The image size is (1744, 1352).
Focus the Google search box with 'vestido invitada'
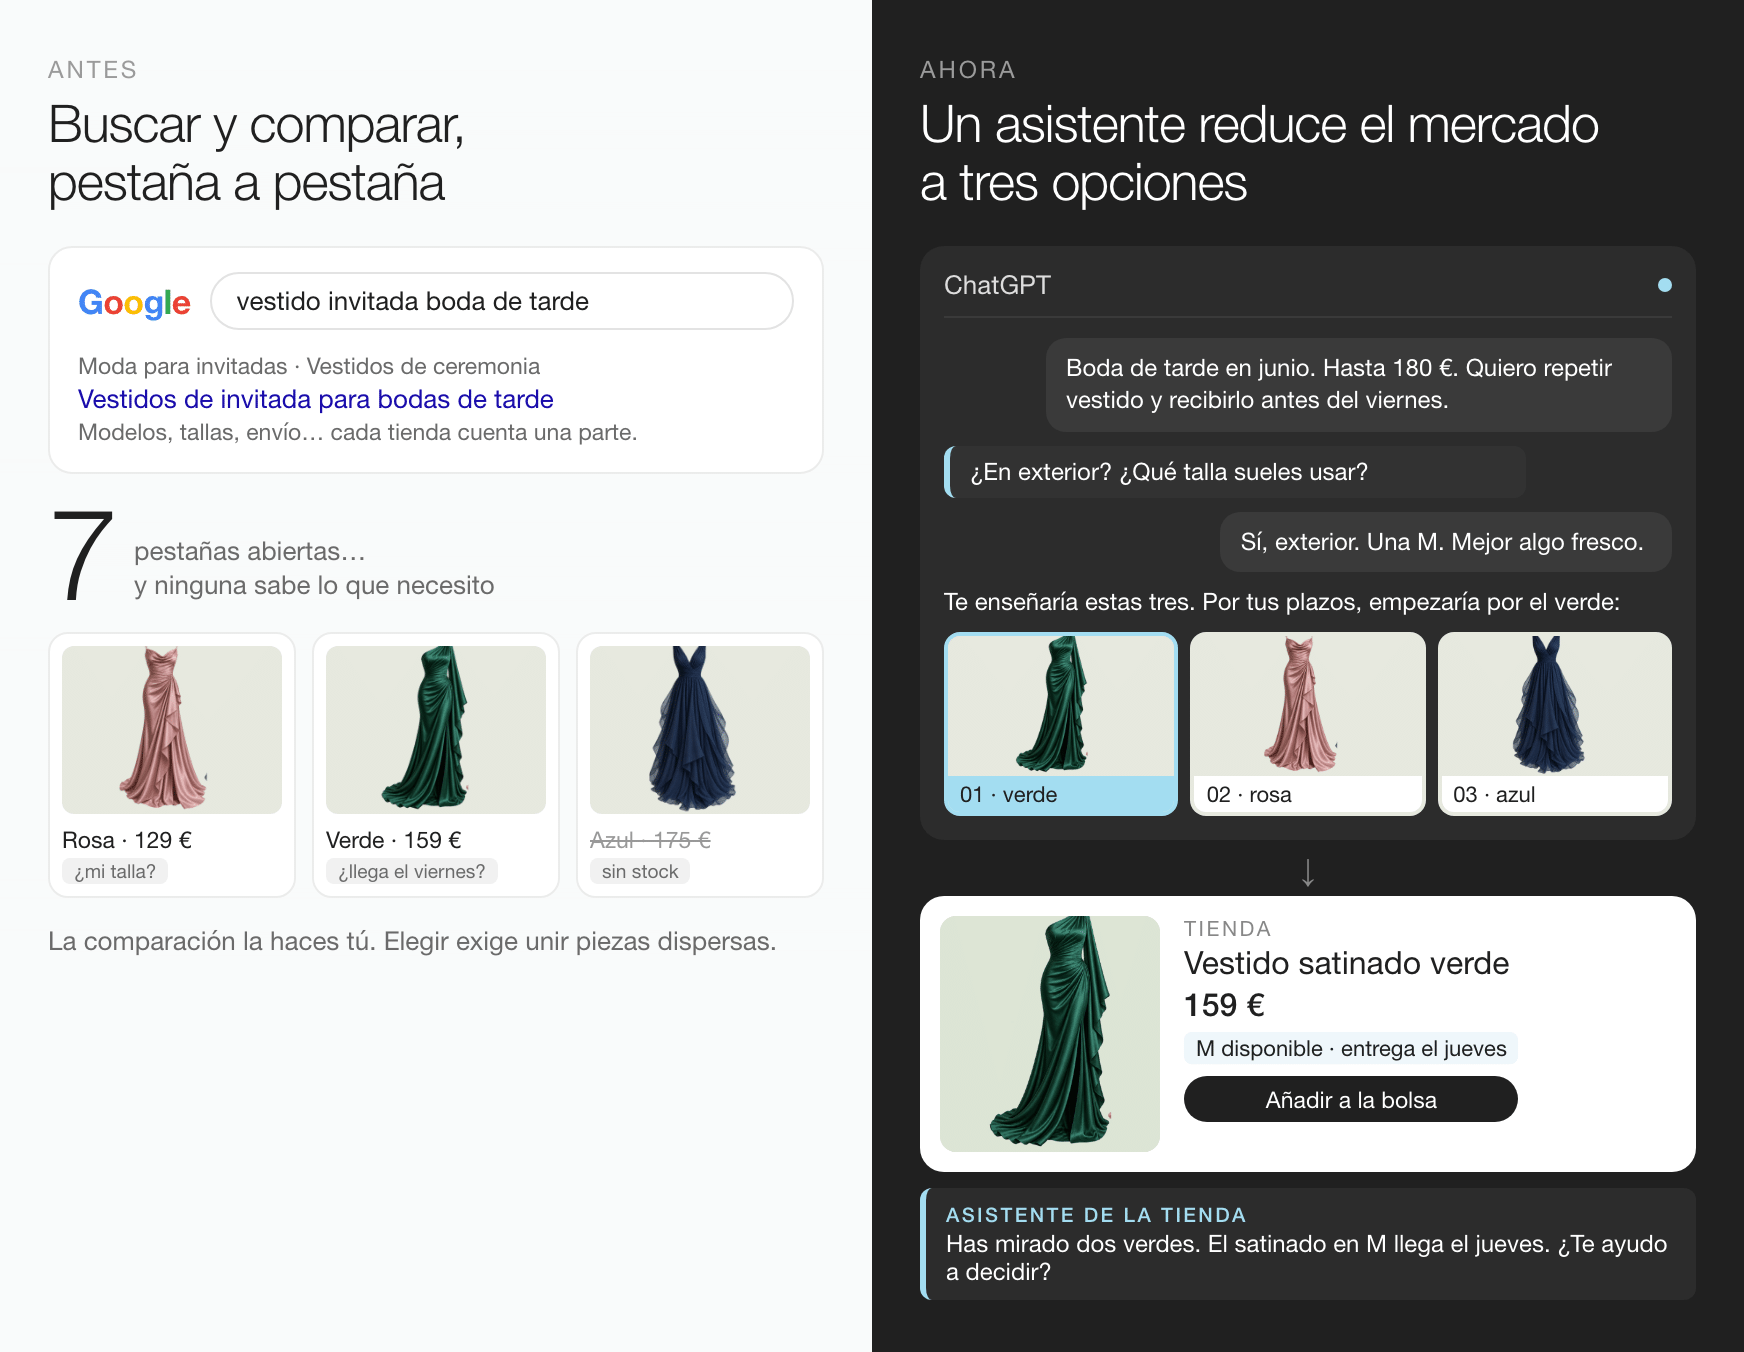pos(502,301)
